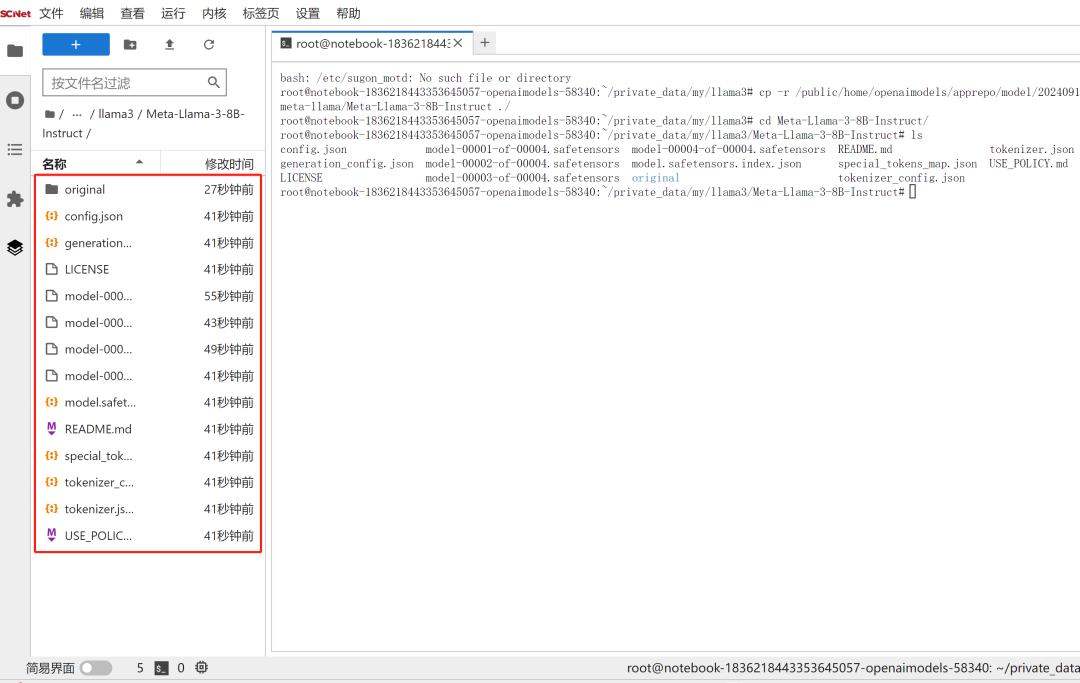Add a new tab with plus button
This screenshot has height=683, width=1080.
click(485, 42)
